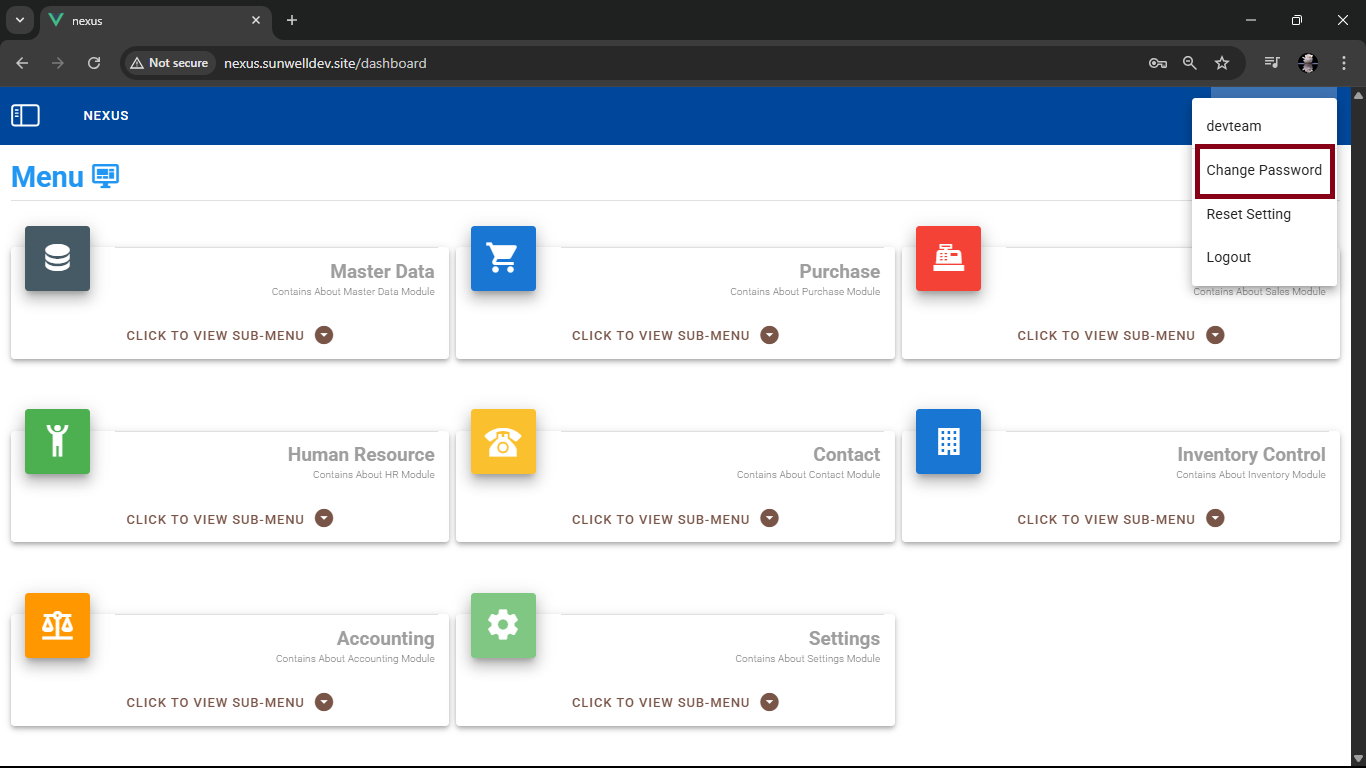
Task: Choose Reset Setting in the dropdown menu
Action: pyautogui.click(x=1248, y=214)
